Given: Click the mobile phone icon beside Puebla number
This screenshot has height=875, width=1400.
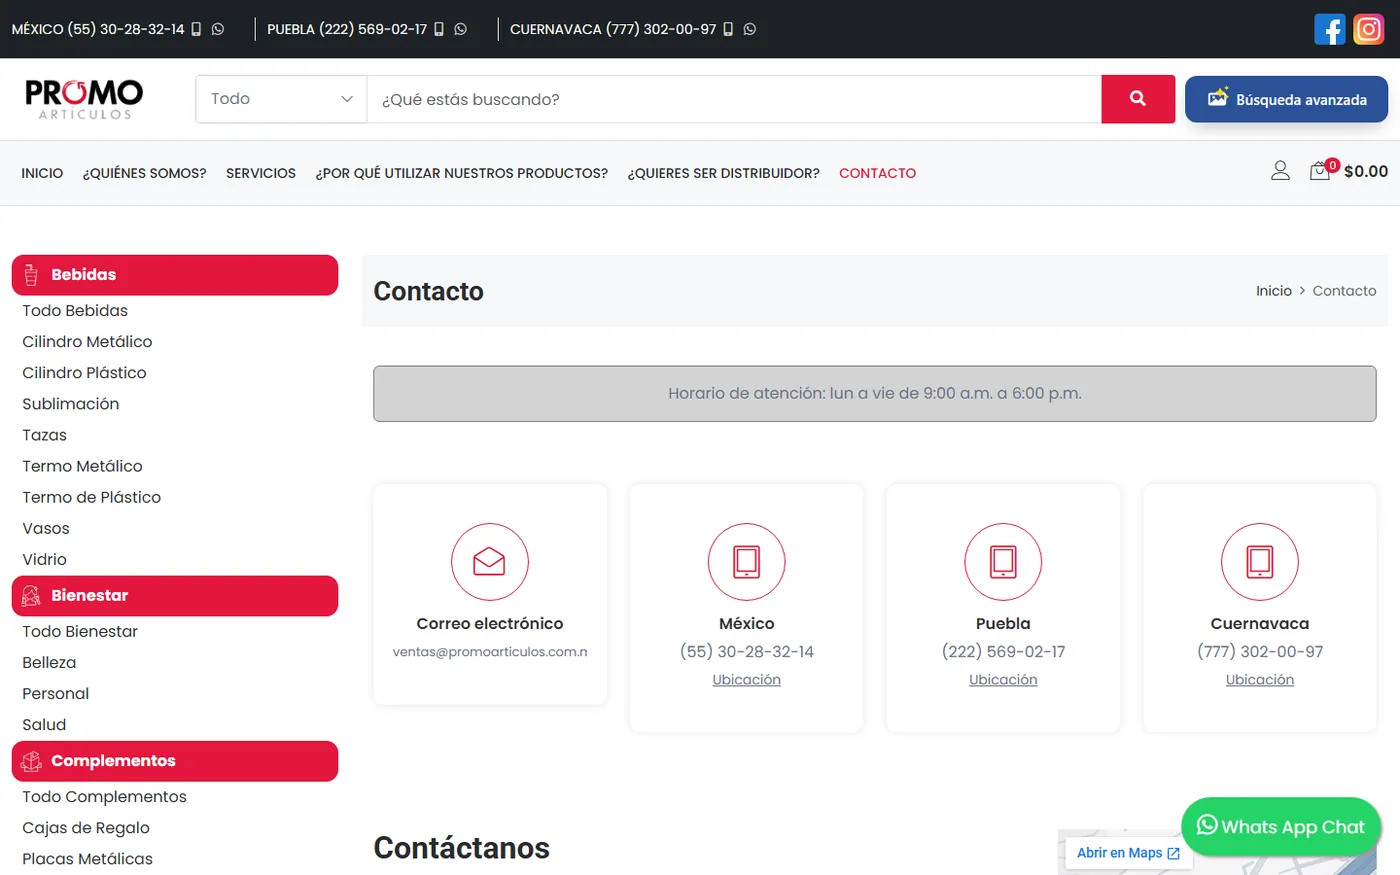Looking at the screenshot, I should tap(438, 29).
